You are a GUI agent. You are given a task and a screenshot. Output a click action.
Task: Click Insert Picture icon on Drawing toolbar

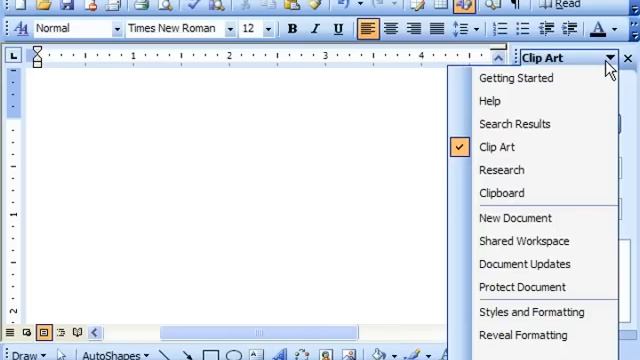click(349, 354)
